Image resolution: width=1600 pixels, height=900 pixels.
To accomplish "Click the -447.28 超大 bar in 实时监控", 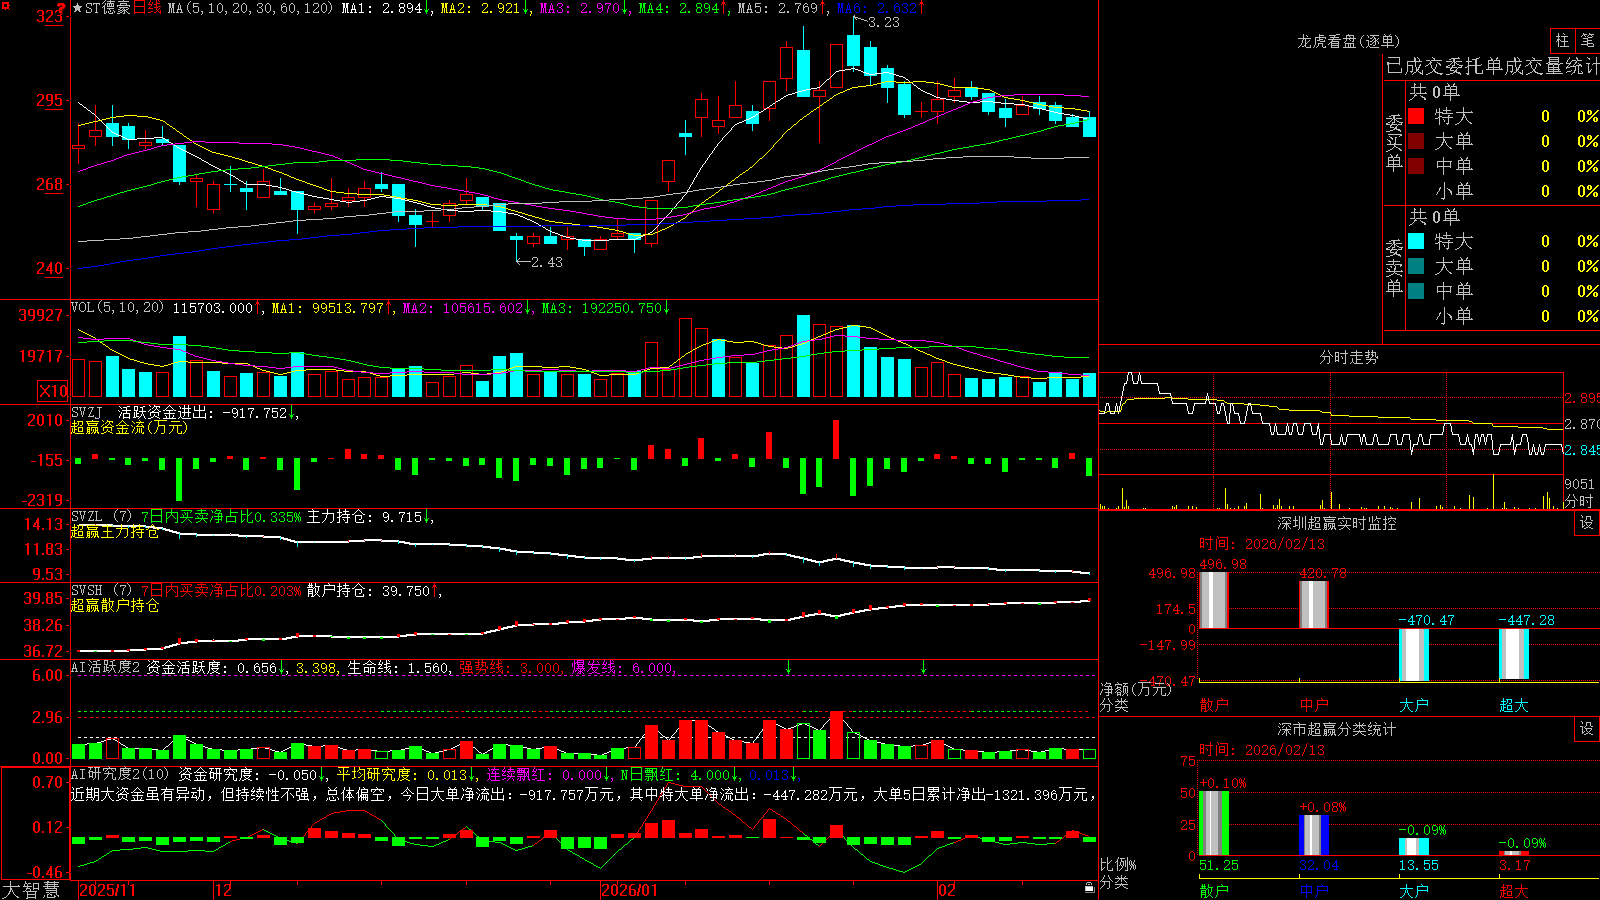I will (x=1514, y=654).
